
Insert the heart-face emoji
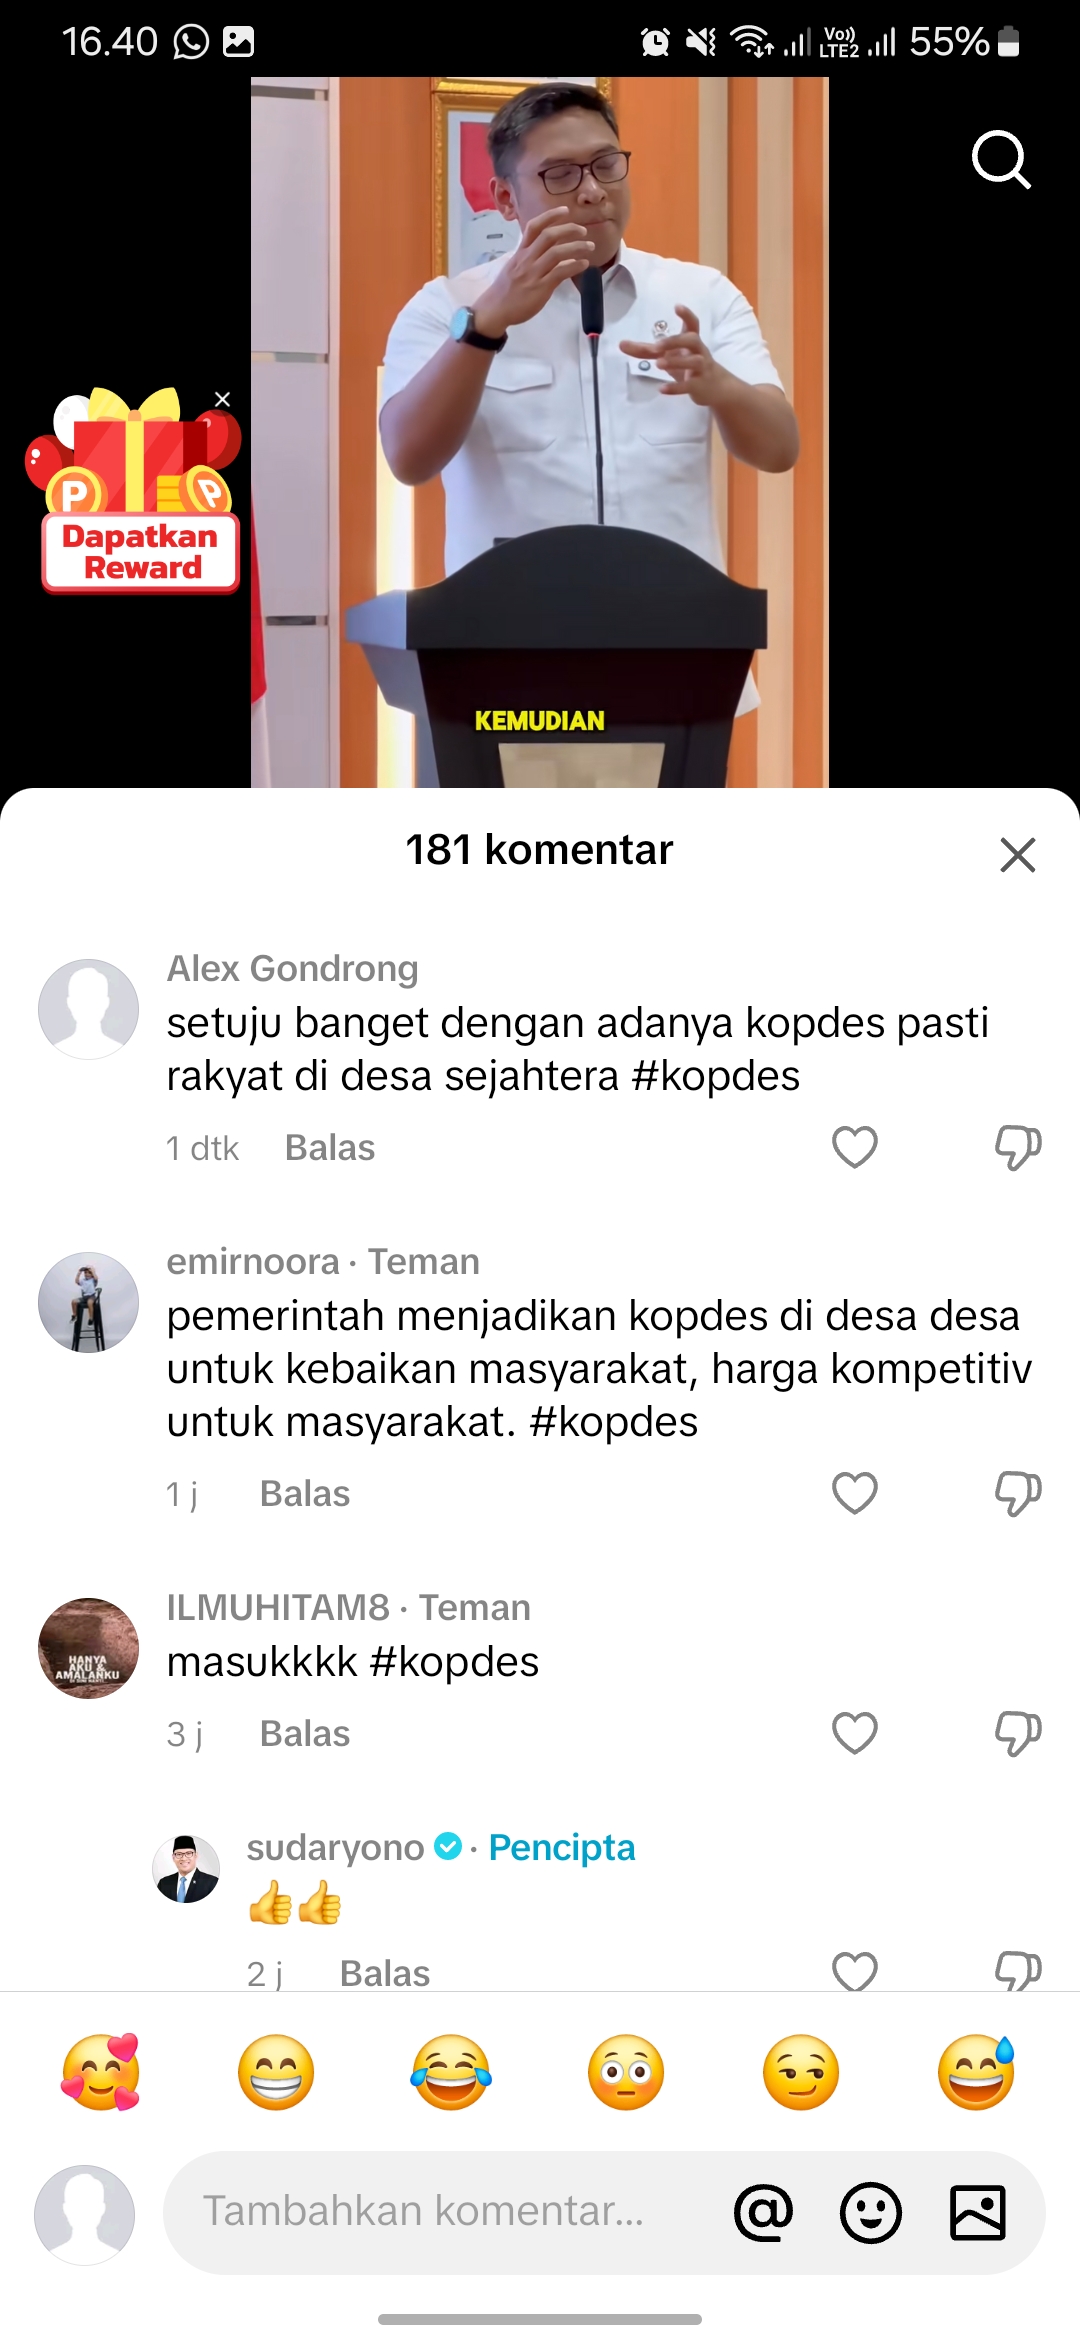point(101,2072)
